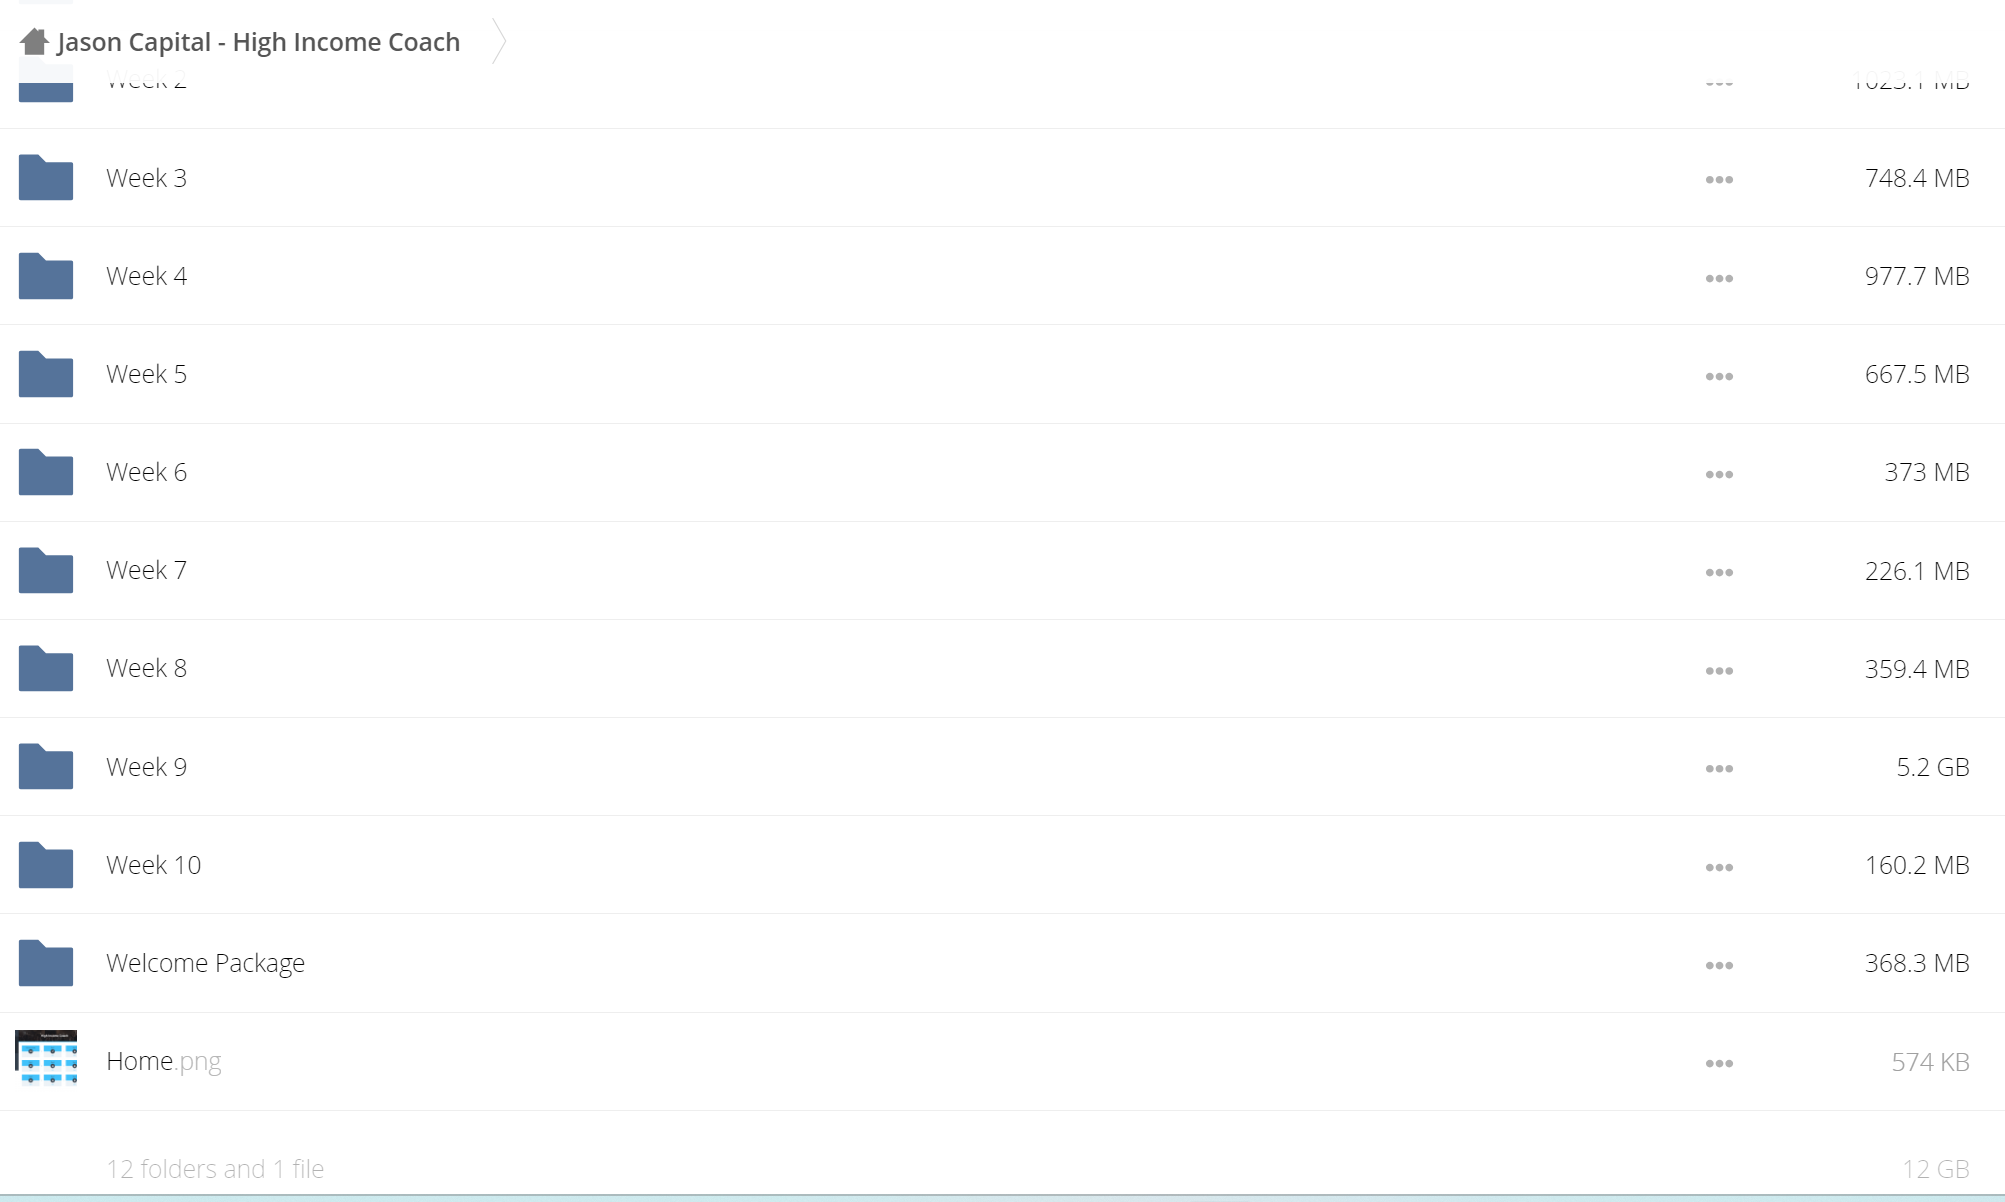Image resolution: width=2005 pixels, height=1202 pixels.
Task: Click the '12 folders and 1 file' summary
Action: [x=215, y=1169]
